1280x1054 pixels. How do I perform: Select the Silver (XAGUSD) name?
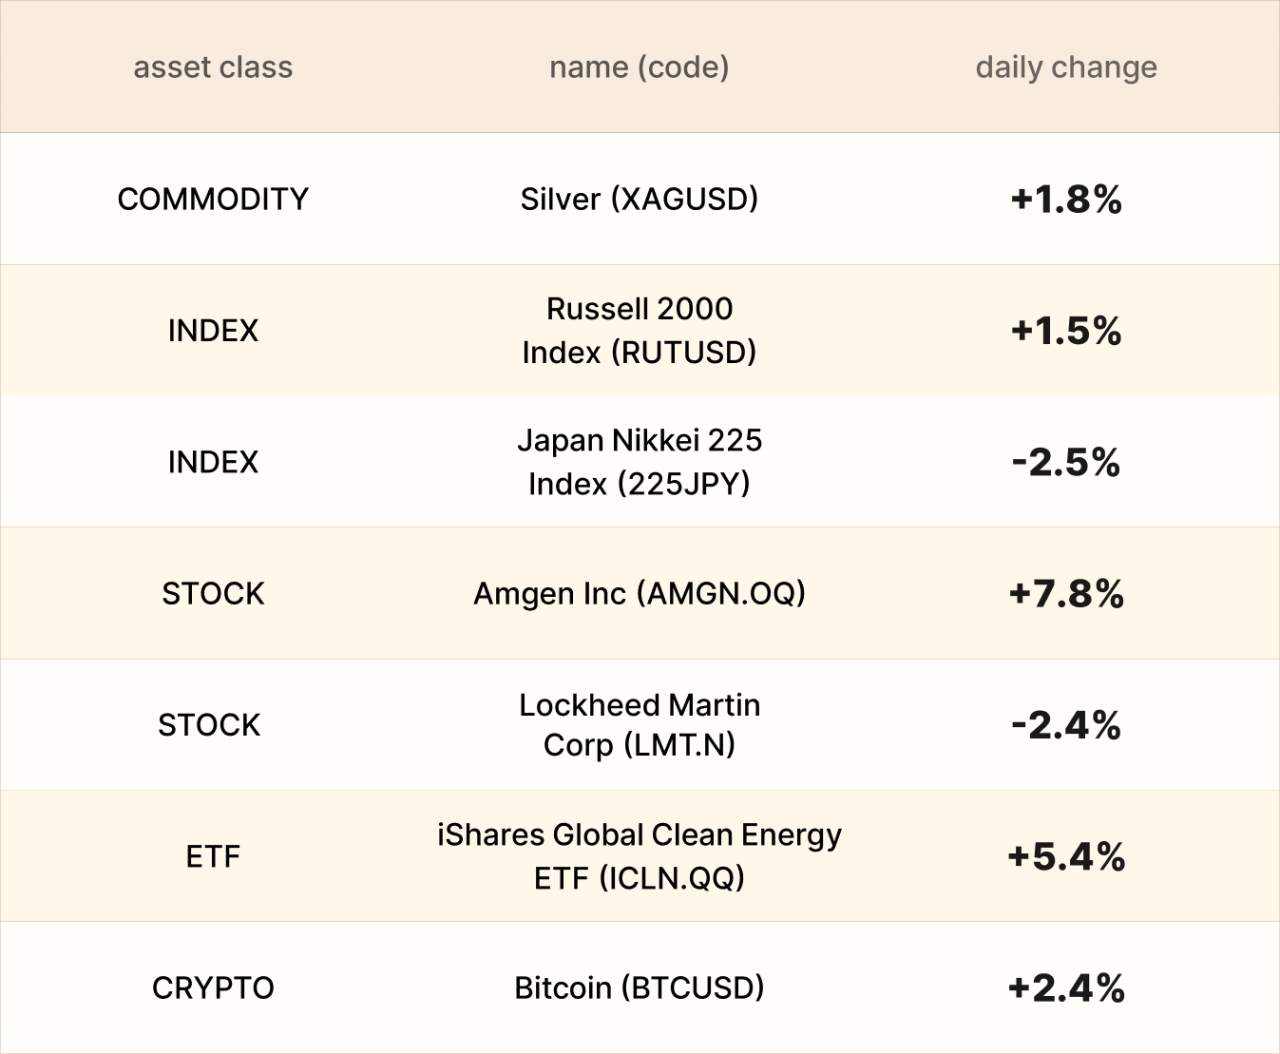[639, 199]
